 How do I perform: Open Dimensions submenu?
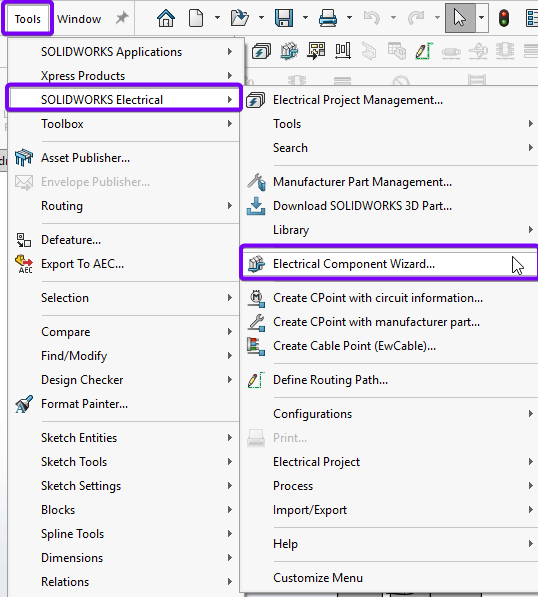tap(123, 558)
